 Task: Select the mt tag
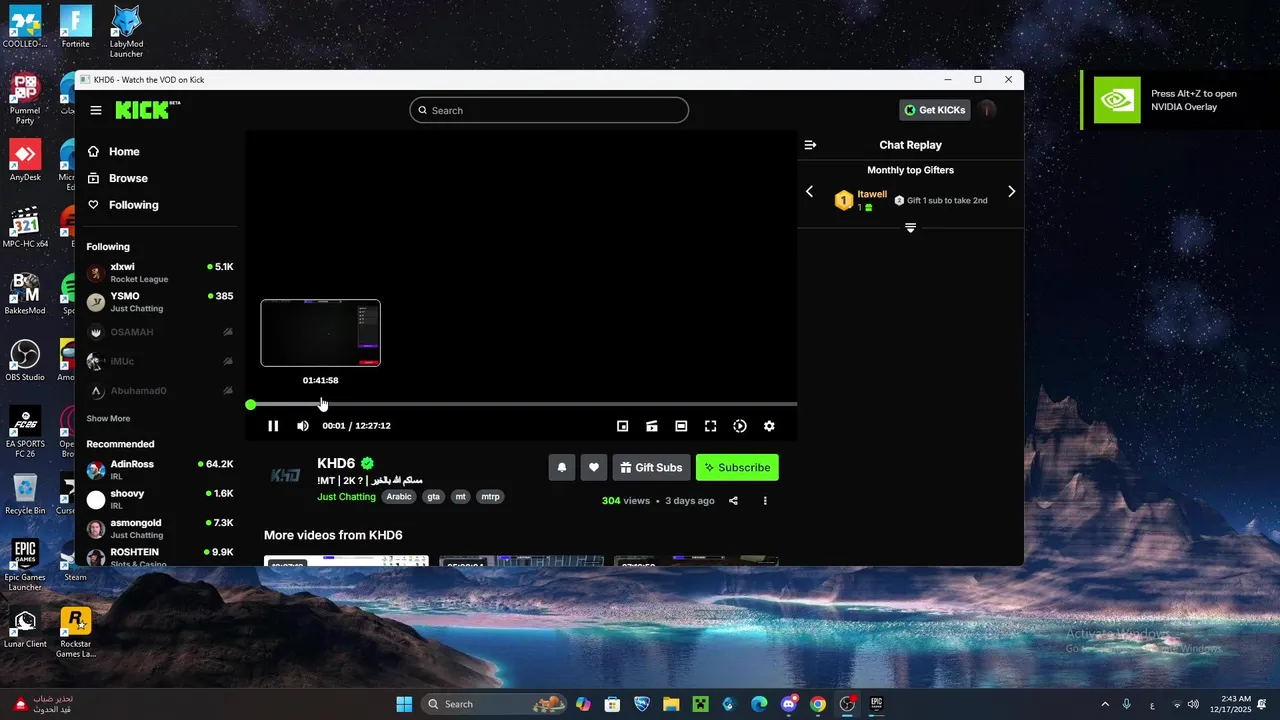click(460, 497)
